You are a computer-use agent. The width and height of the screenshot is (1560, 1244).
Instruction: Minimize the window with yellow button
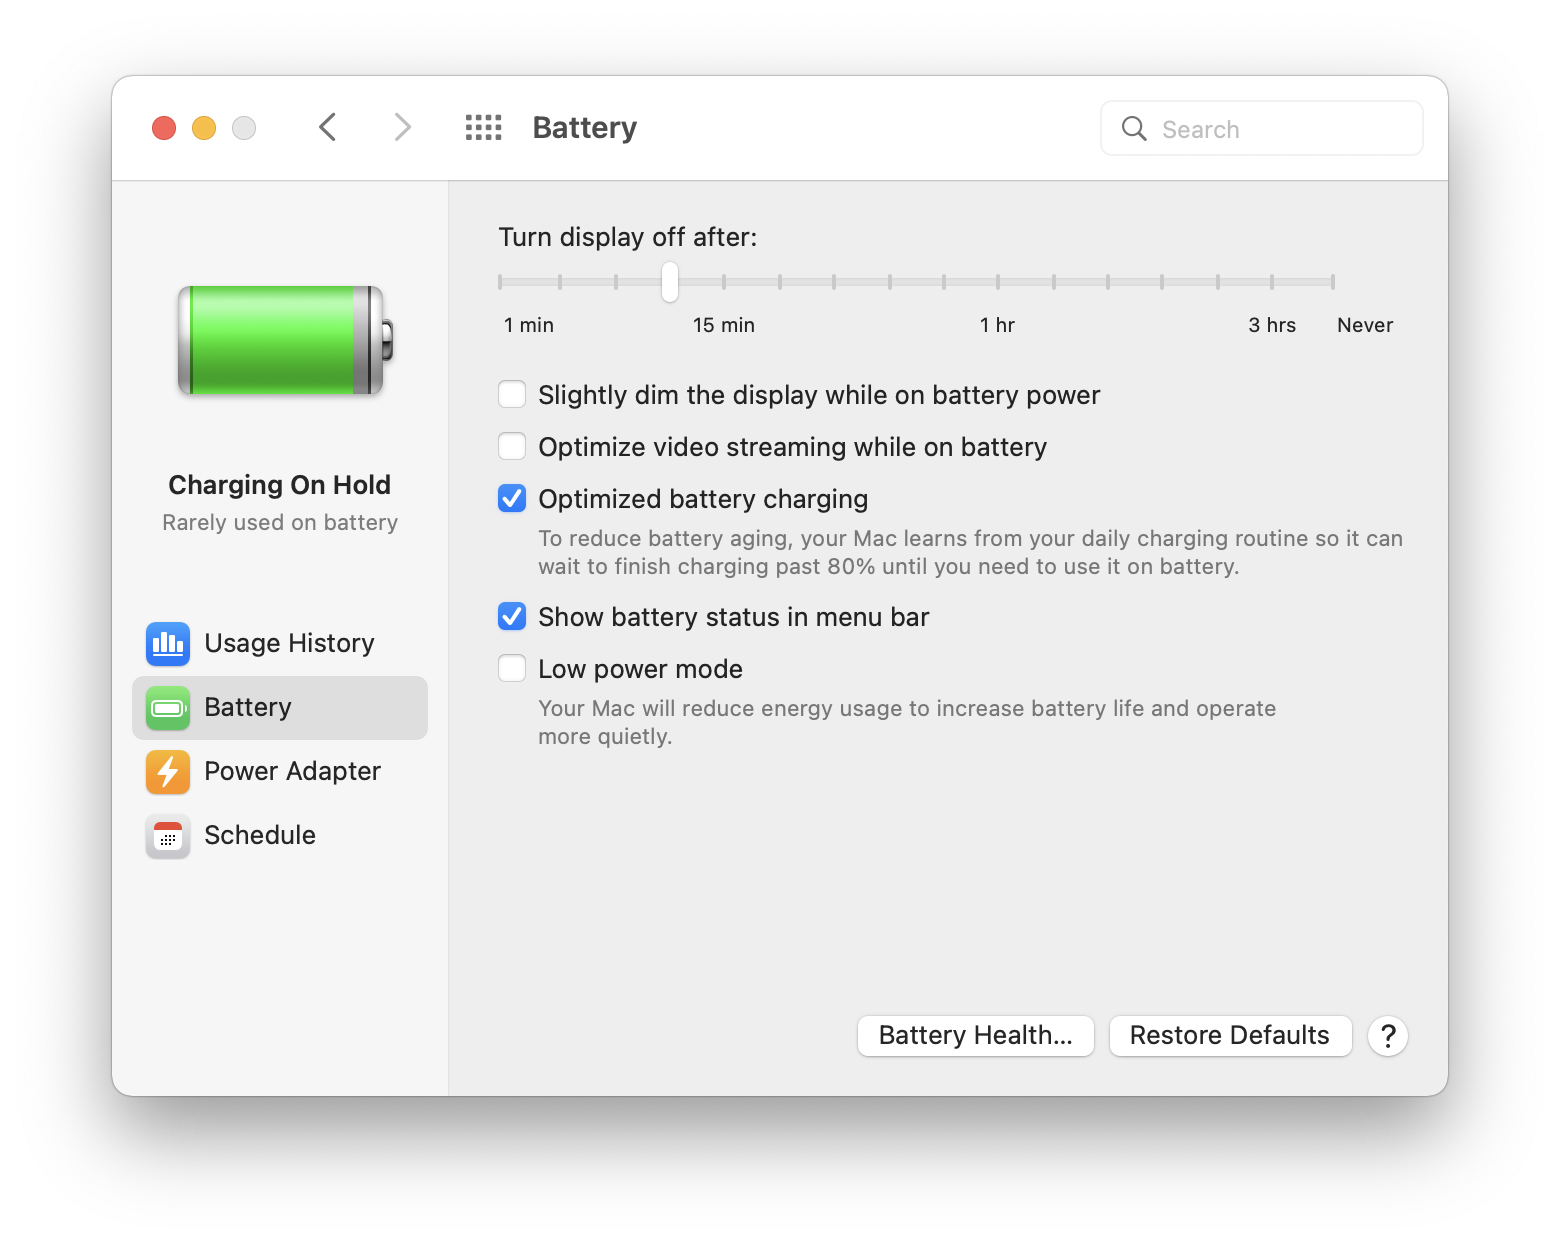204,128
